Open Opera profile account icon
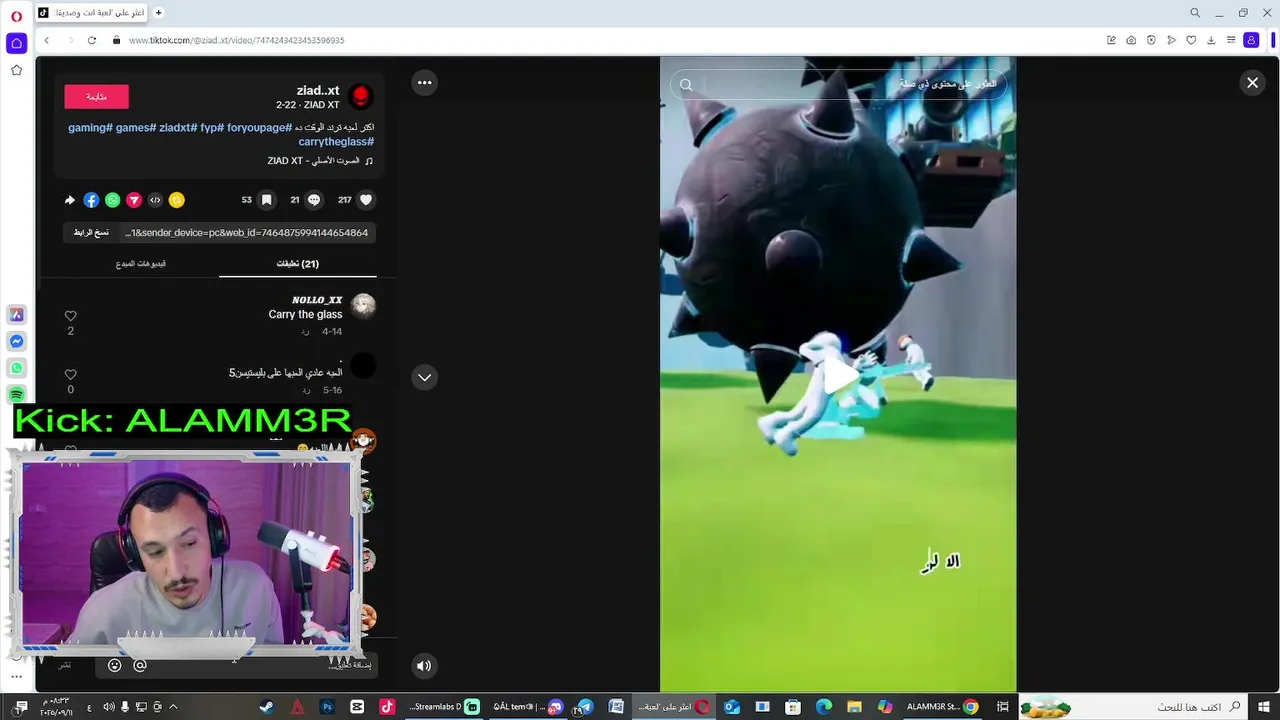The height and width of the screenshot is (720, 1280). [1251, 40]
